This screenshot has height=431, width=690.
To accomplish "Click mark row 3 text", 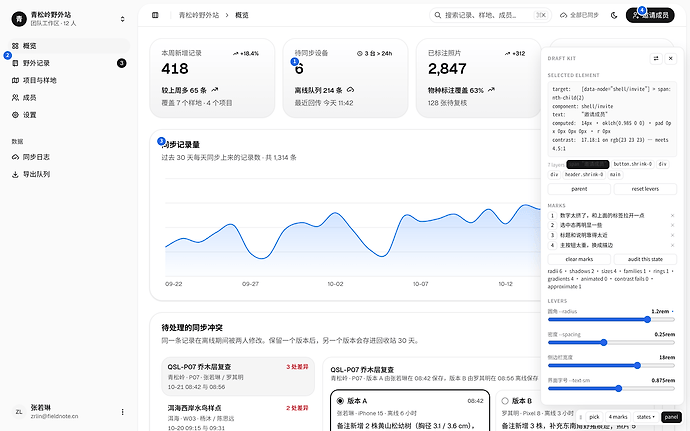I will click(584, 236).
